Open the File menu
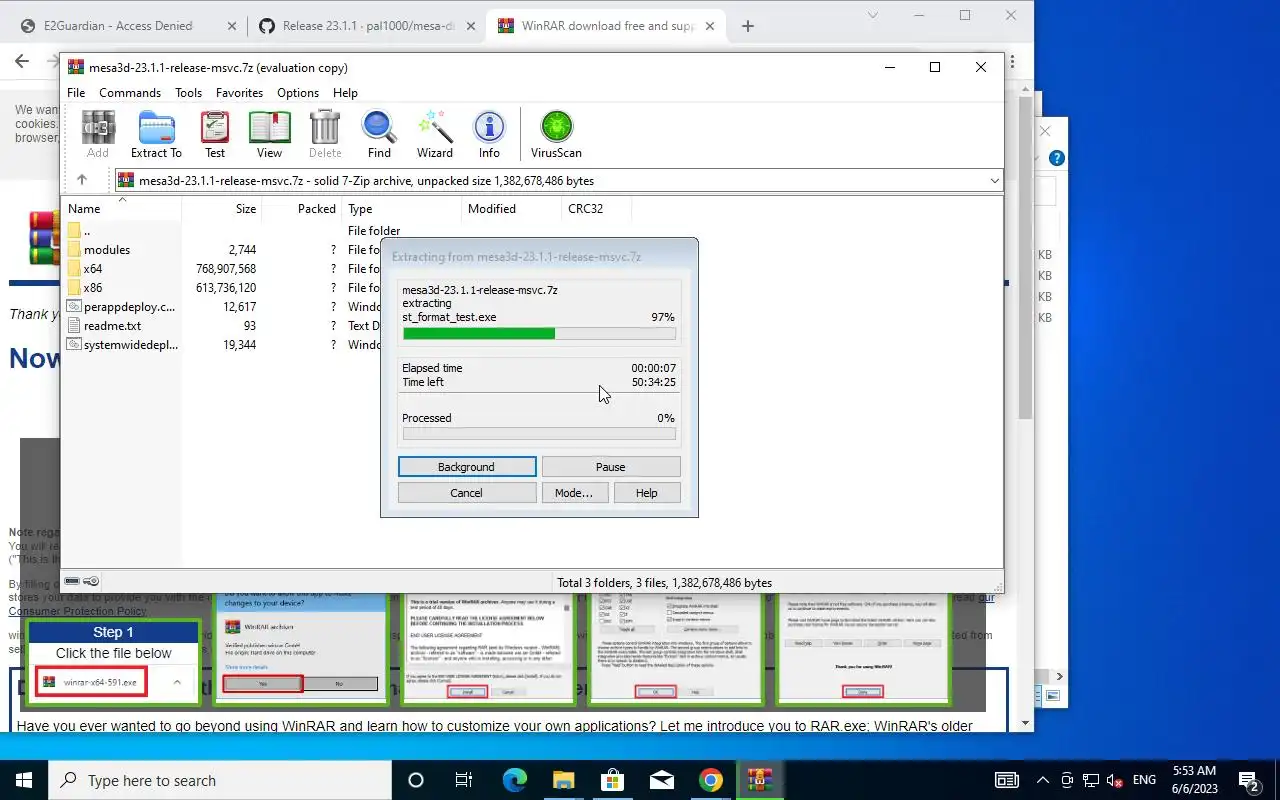The image size is (1280, 800). (x=76, y=92)
